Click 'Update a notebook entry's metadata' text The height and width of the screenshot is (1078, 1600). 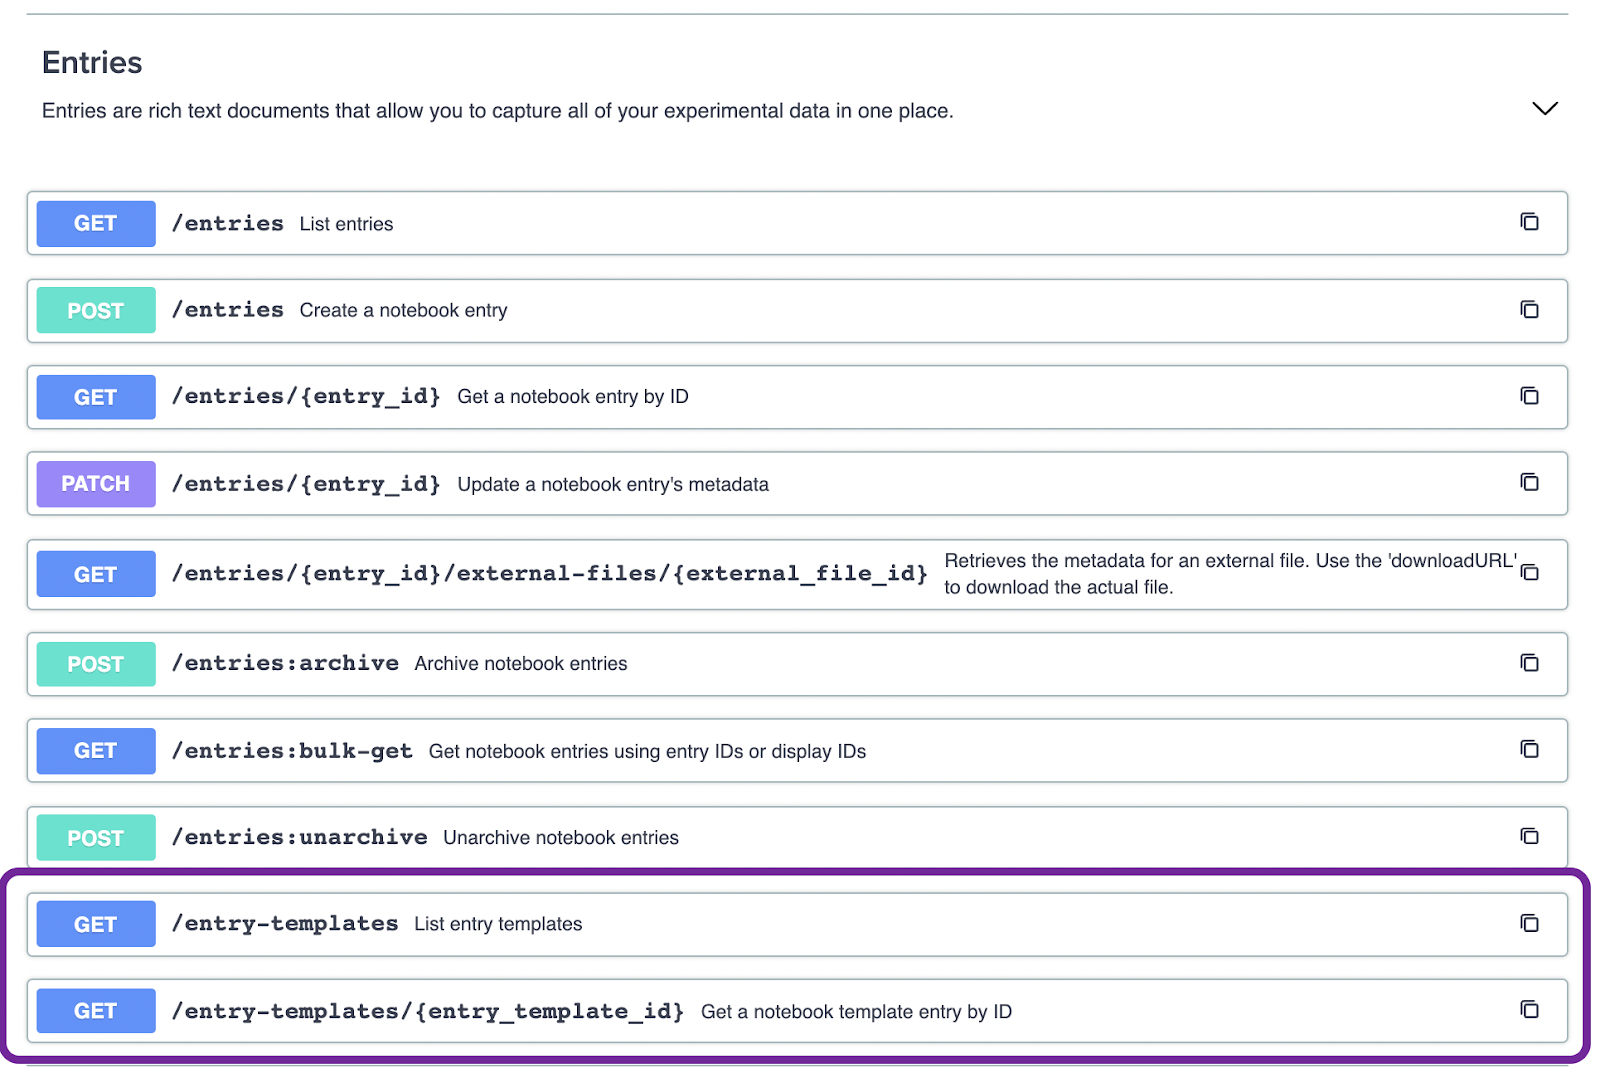(613, 484)
